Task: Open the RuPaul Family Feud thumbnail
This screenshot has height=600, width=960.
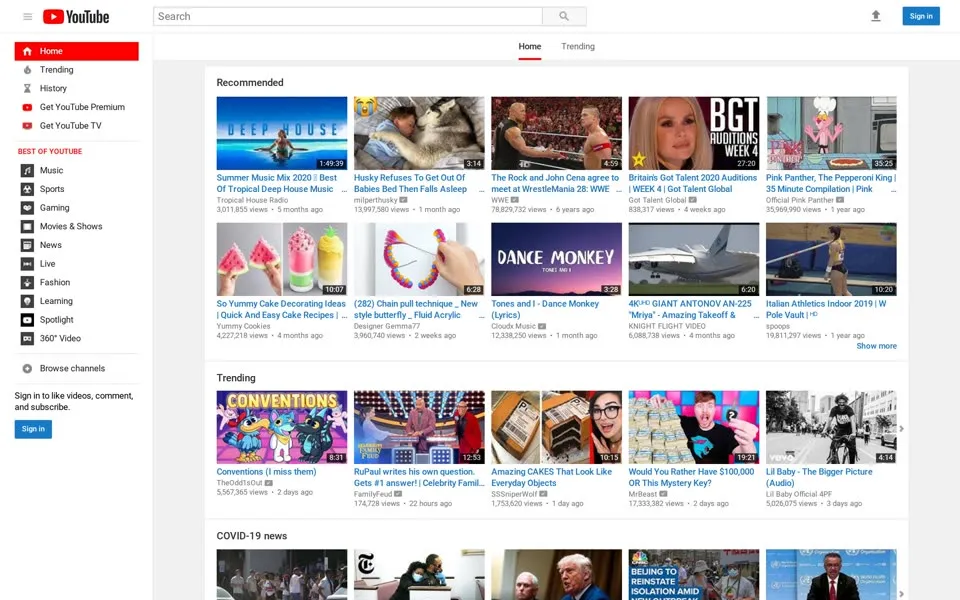Action: [419, 427]
